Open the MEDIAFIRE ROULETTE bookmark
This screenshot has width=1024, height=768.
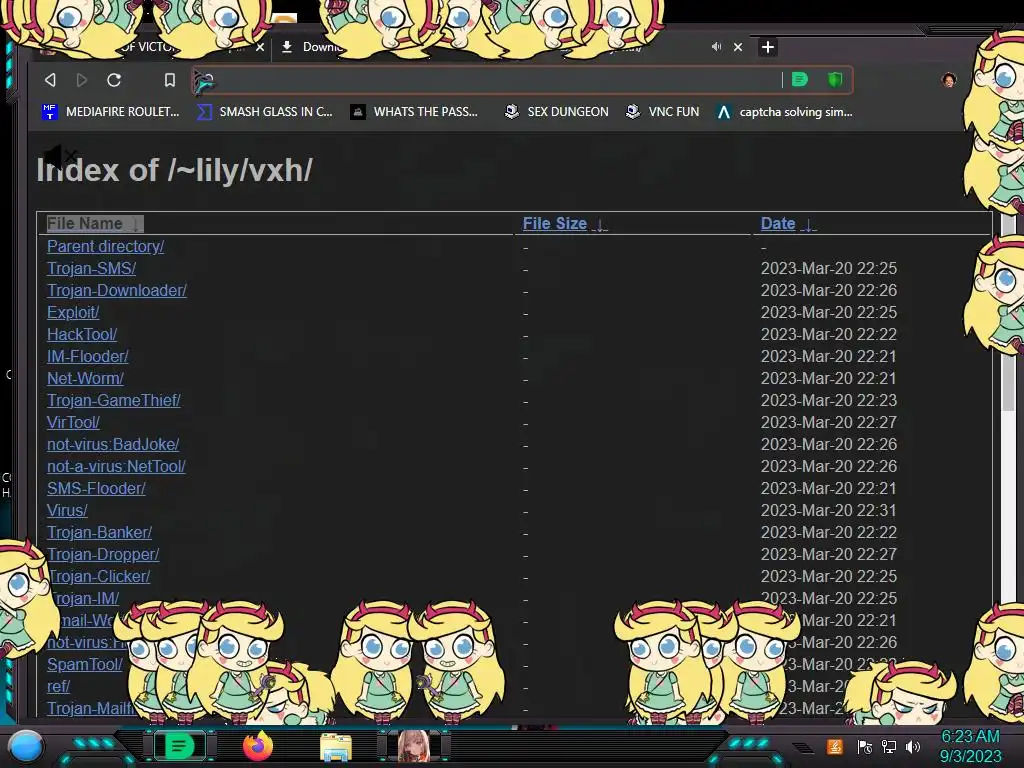pos(110,112)
